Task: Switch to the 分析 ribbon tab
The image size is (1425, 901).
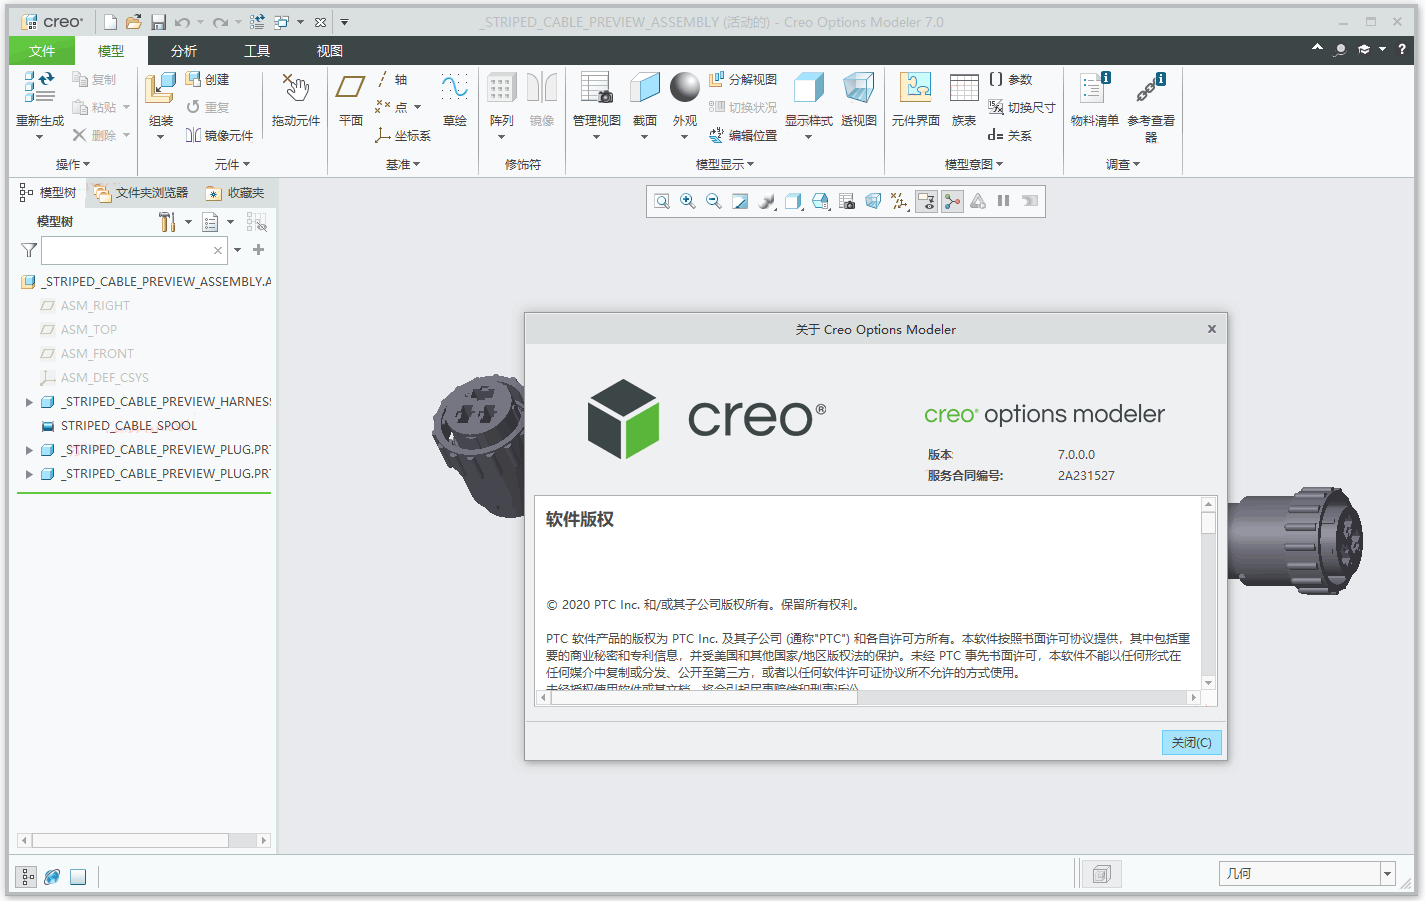Action: click(x=183, y=50)
